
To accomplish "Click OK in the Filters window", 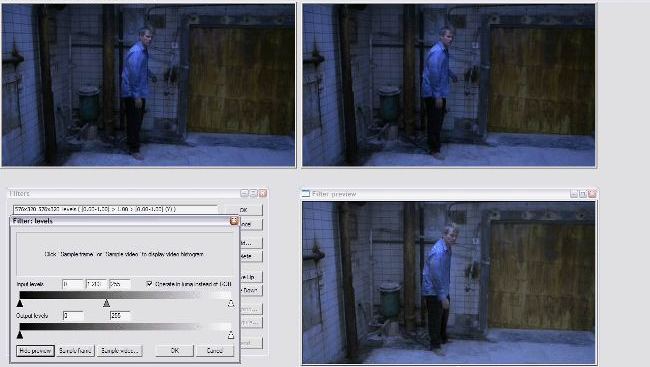I will point(244,210).
